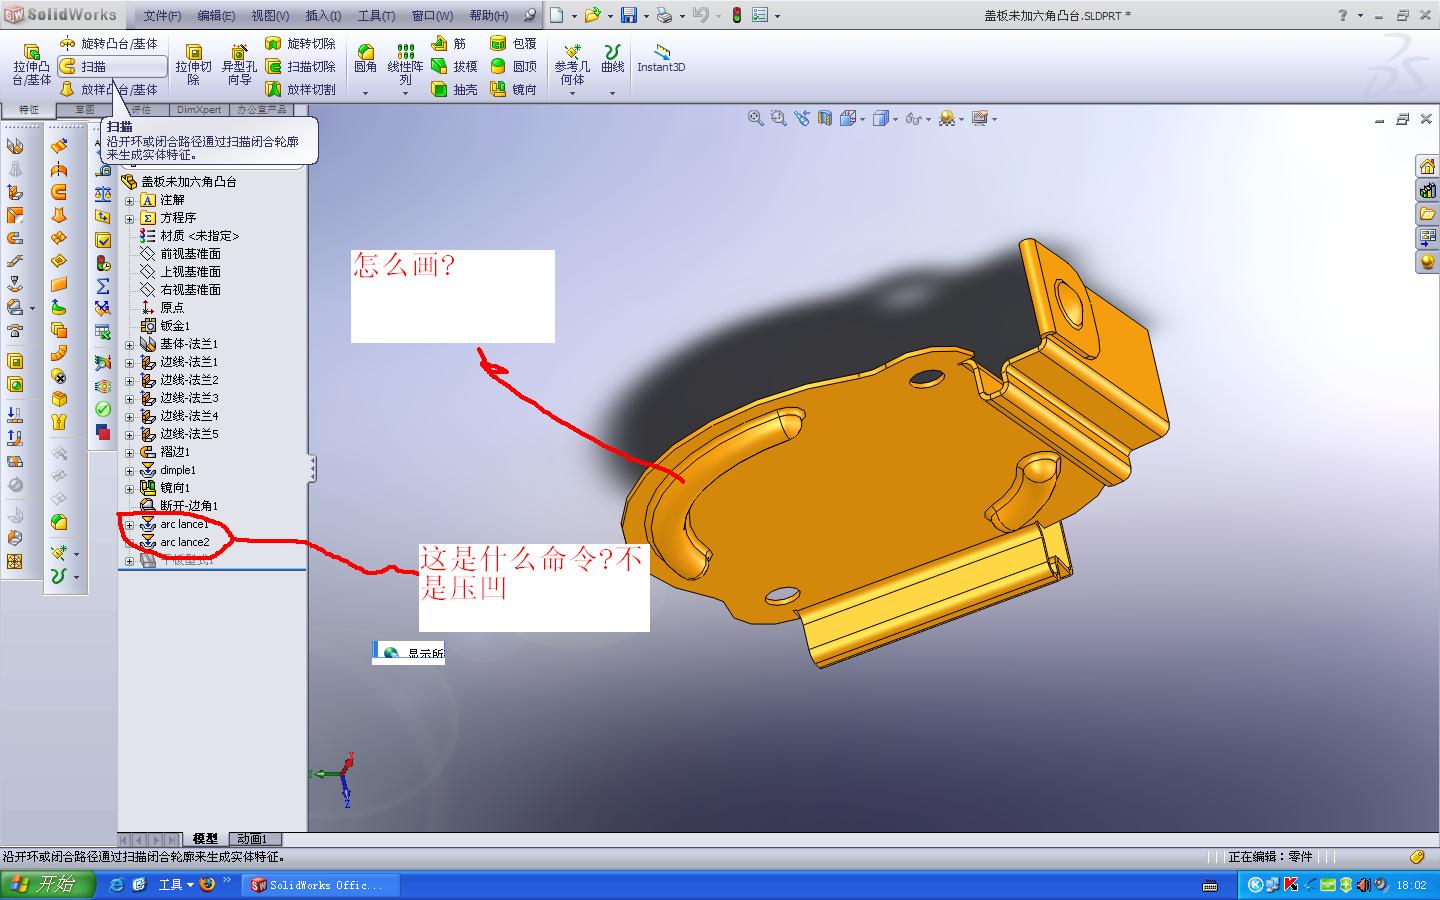
Task: Click the SolidWorks Resources home icon in task pane
Action: pos(1427,166)
